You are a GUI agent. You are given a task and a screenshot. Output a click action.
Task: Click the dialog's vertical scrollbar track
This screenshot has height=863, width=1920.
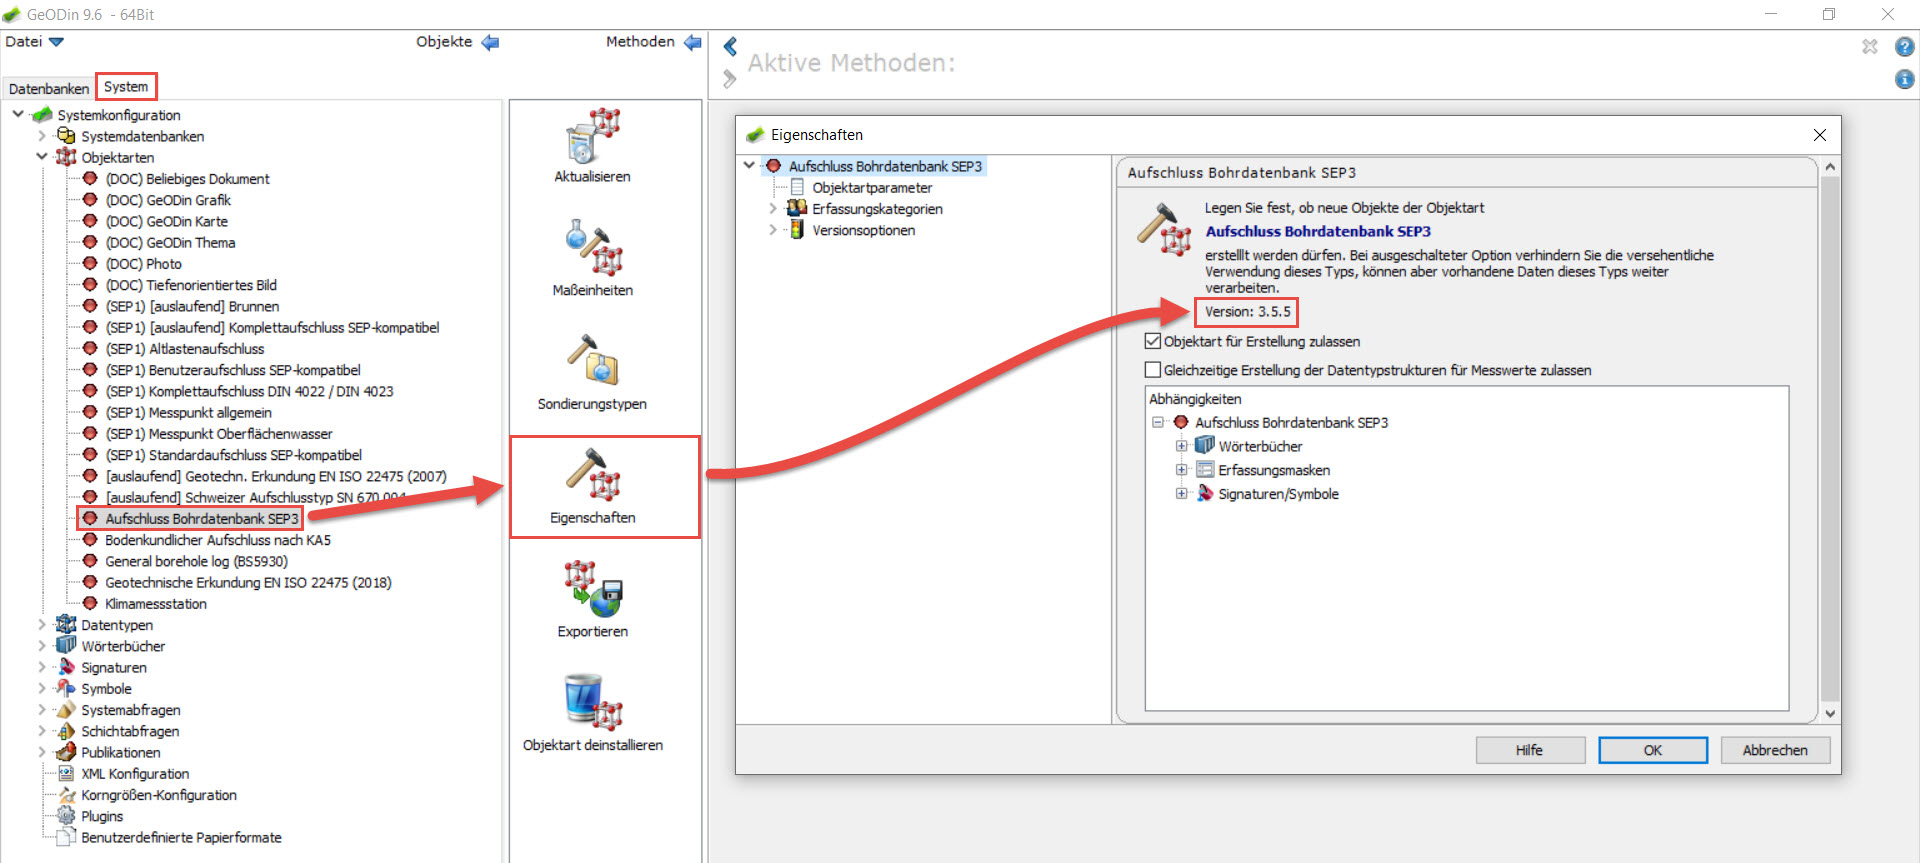pos(1830,440)
